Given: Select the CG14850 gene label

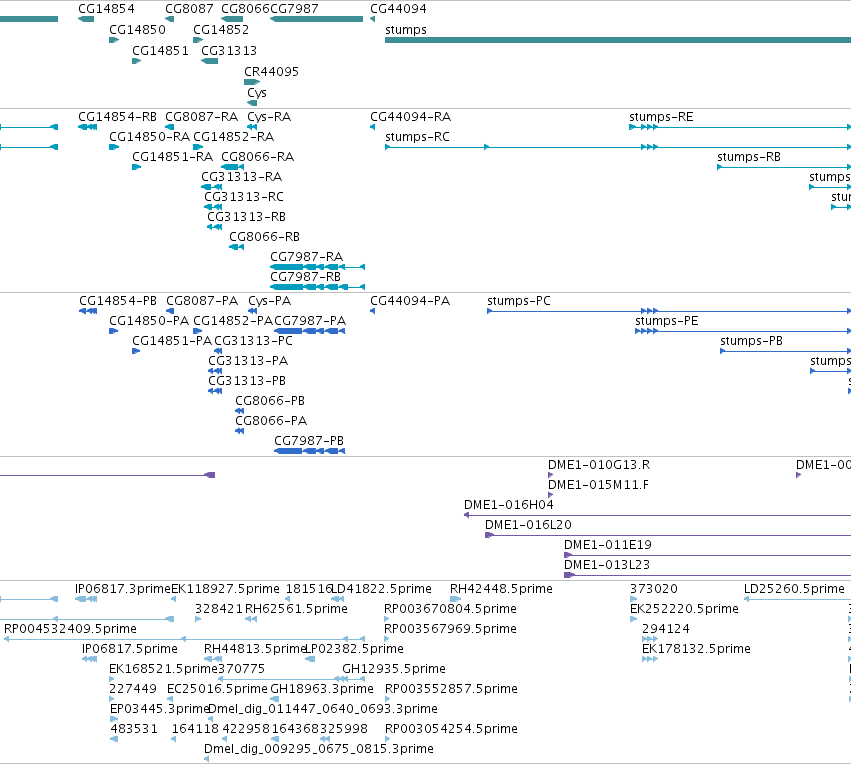Looking at the screenshot, I should tap(137, 30).
